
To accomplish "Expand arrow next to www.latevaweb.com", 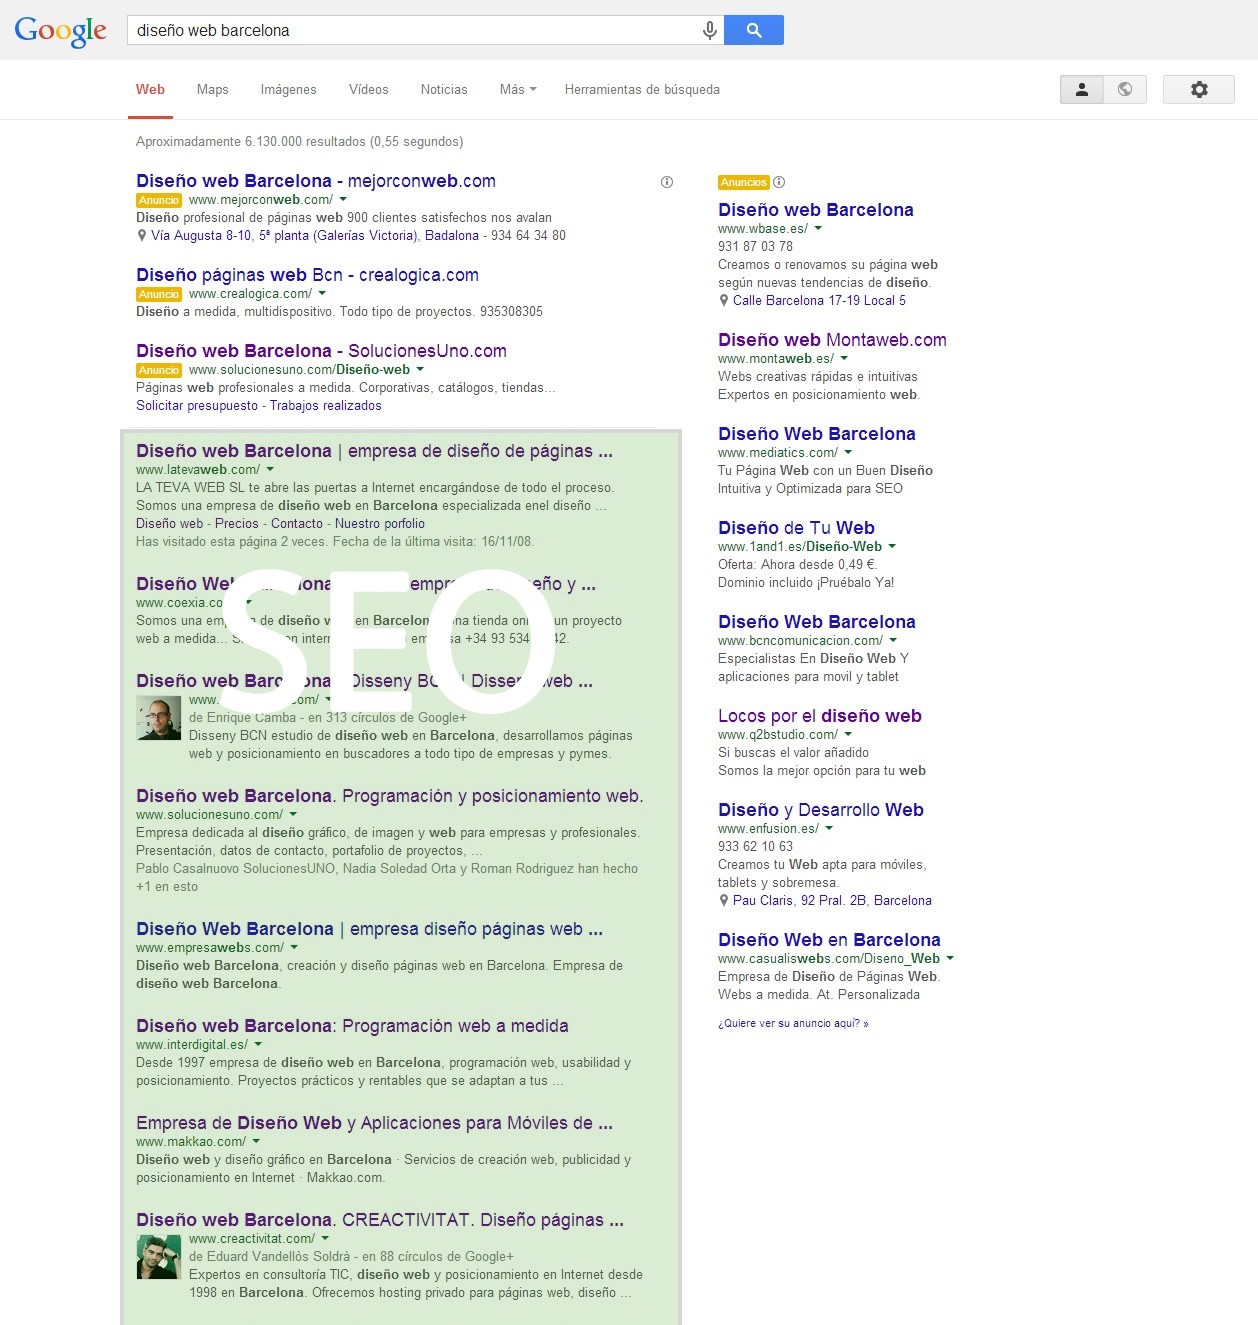I will click(270, 470).
